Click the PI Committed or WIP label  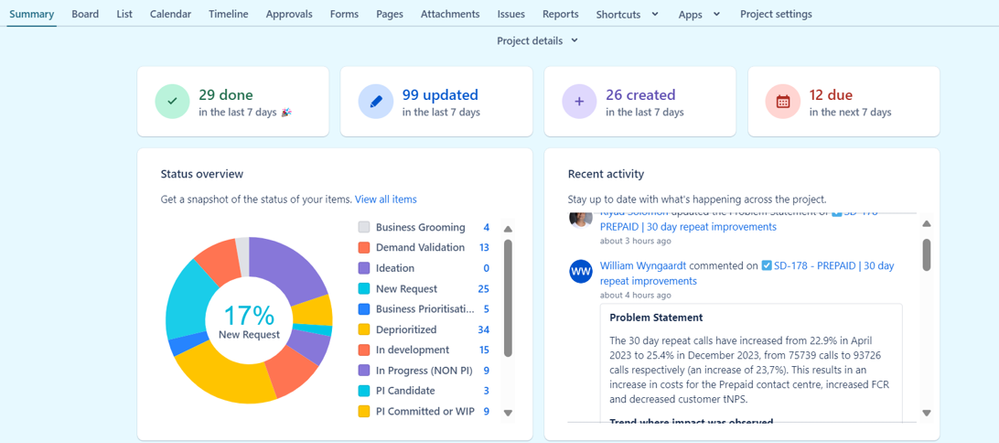pyautogui.click(x=425, y=411)
